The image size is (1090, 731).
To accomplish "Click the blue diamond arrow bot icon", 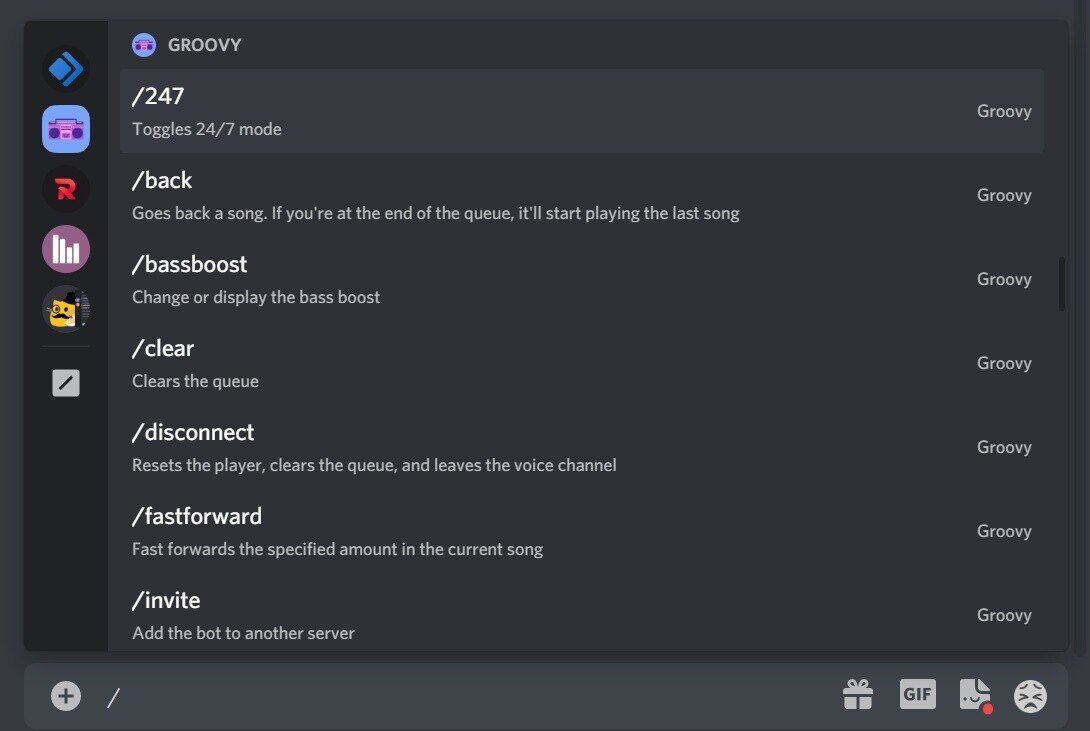I will [x=64, y=69].
